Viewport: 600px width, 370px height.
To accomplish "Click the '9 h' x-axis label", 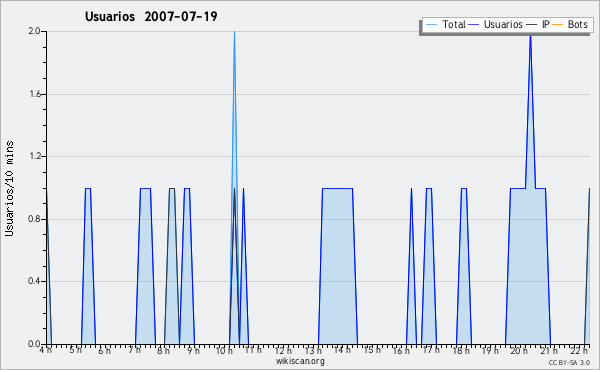I will tap(193, 350).
